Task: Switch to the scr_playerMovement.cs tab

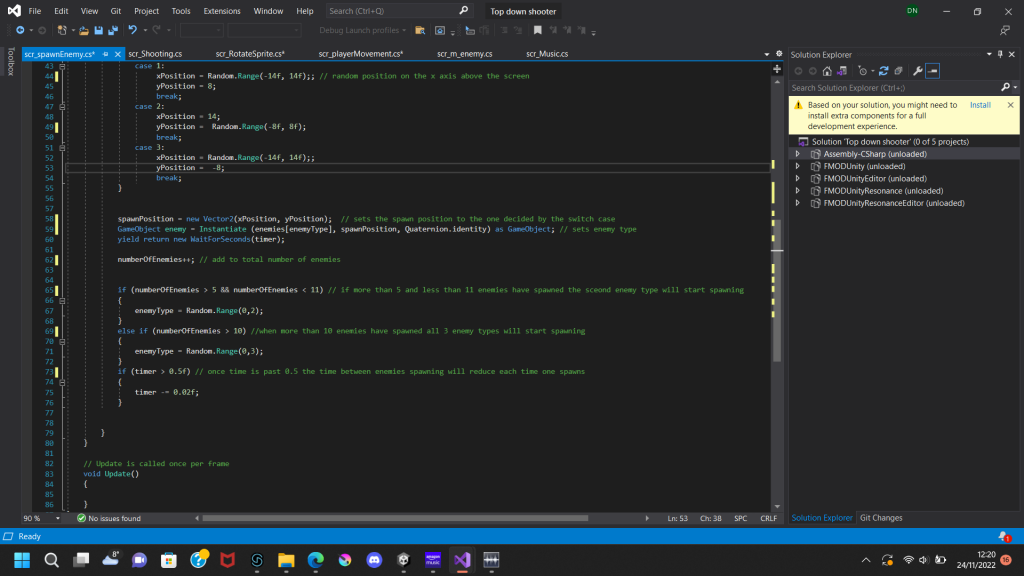Action: (x=360, y=53)
